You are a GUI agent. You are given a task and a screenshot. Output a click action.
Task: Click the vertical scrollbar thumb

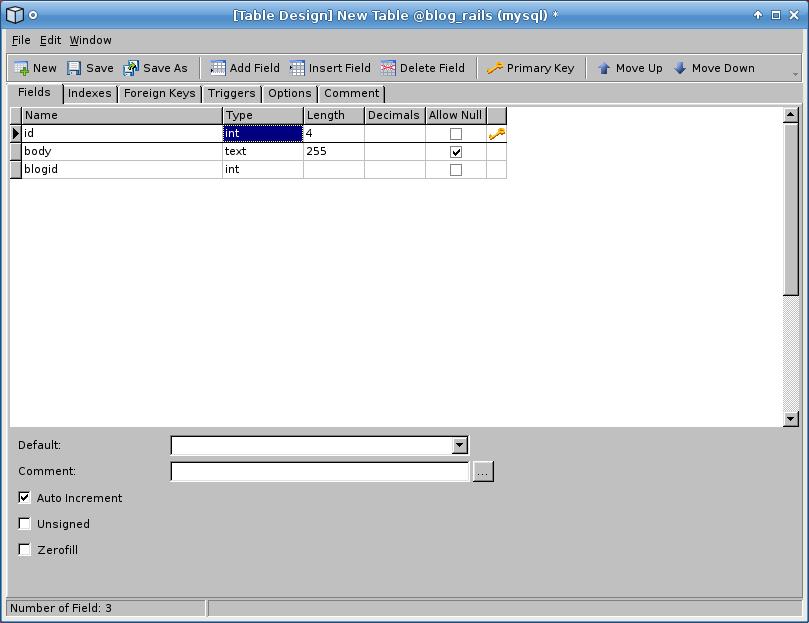pos(790,209)
